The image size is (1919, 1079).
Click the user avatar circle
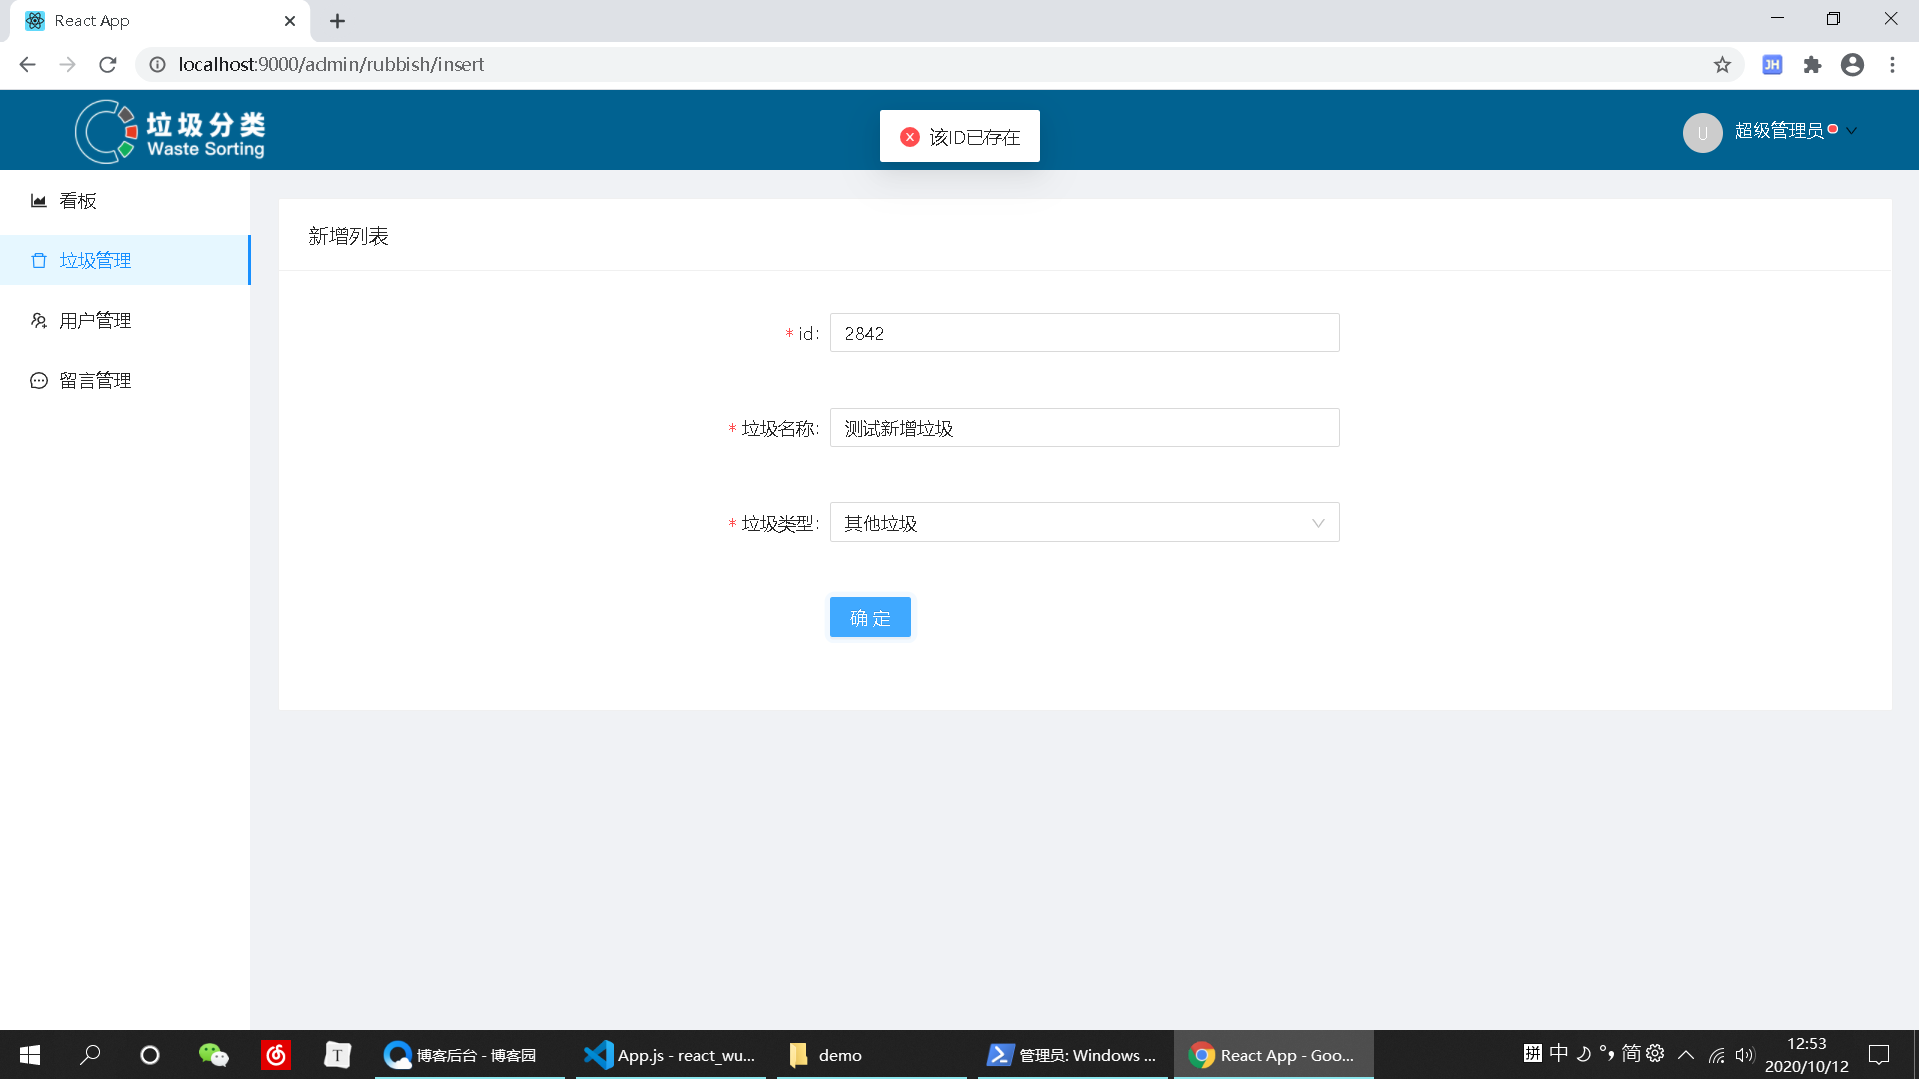tap(1702, 132)
